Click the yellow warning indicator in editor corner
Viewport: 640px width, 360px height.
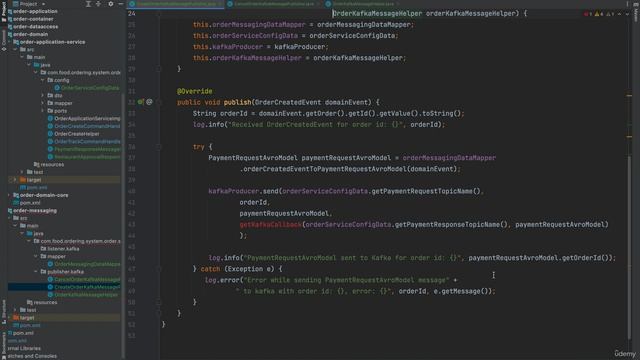[599, 14]
